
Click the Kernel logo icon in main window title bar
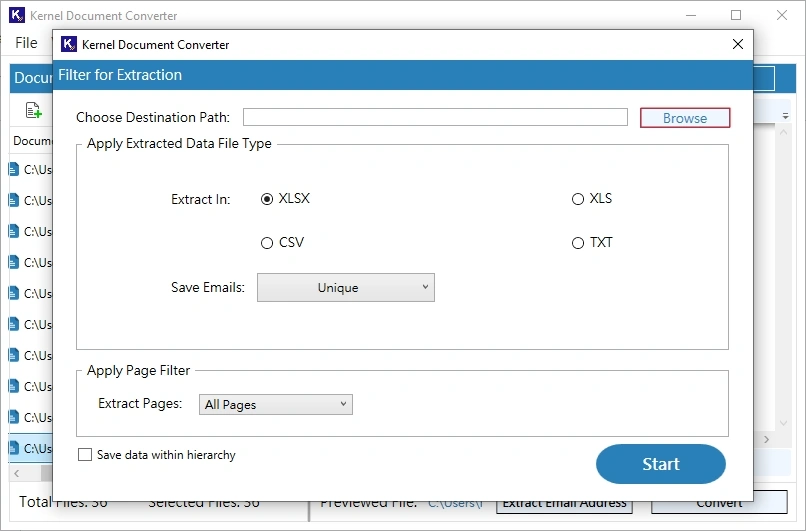point(17,15)
